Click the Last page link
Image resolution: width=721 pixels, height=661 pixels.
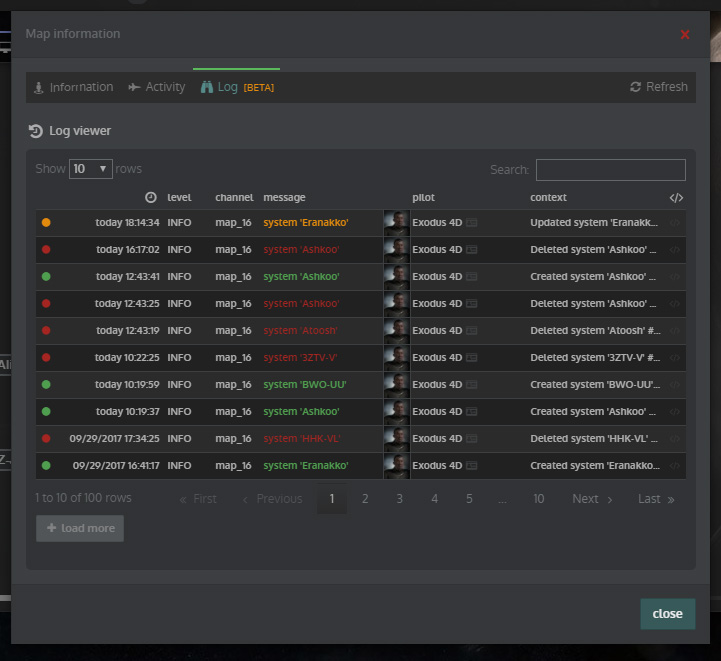pyautogui.click(x=656, y=499)
